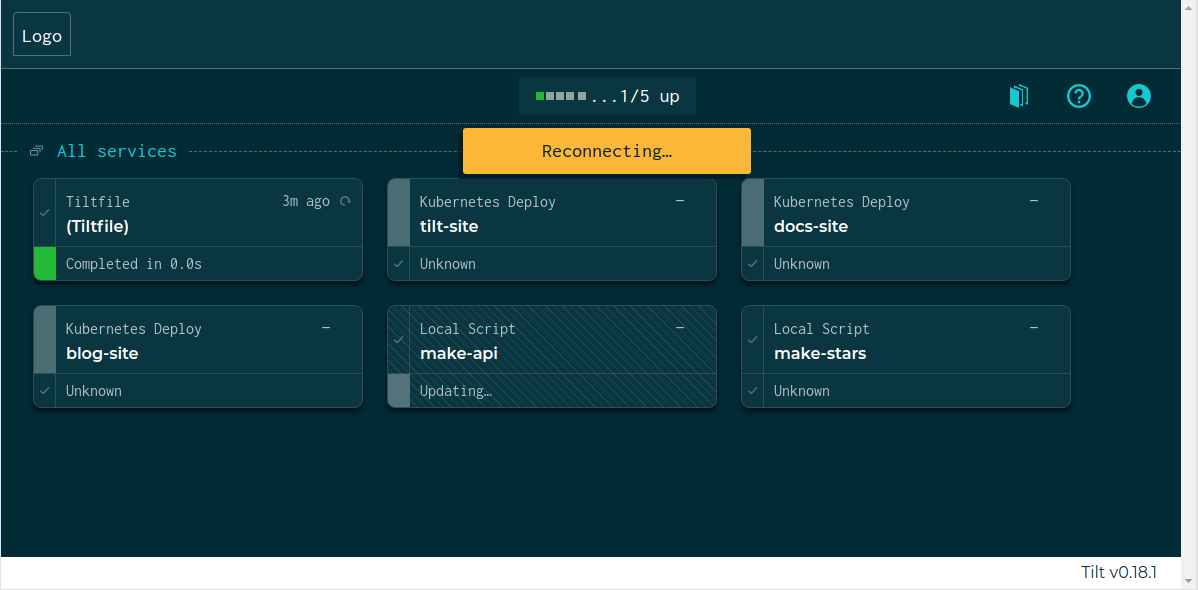This screenshot has width=1198, height=590.
Task: Open the make-stars resource card
Action: (905, 356)
